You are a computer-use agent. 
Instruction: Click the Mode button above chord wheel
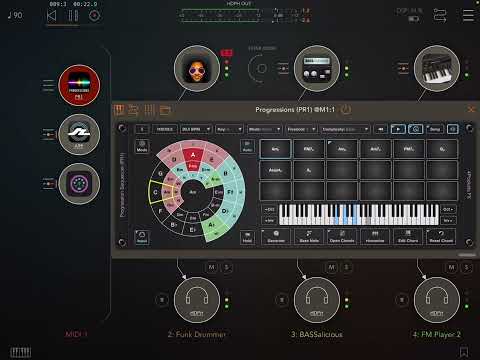142,146
